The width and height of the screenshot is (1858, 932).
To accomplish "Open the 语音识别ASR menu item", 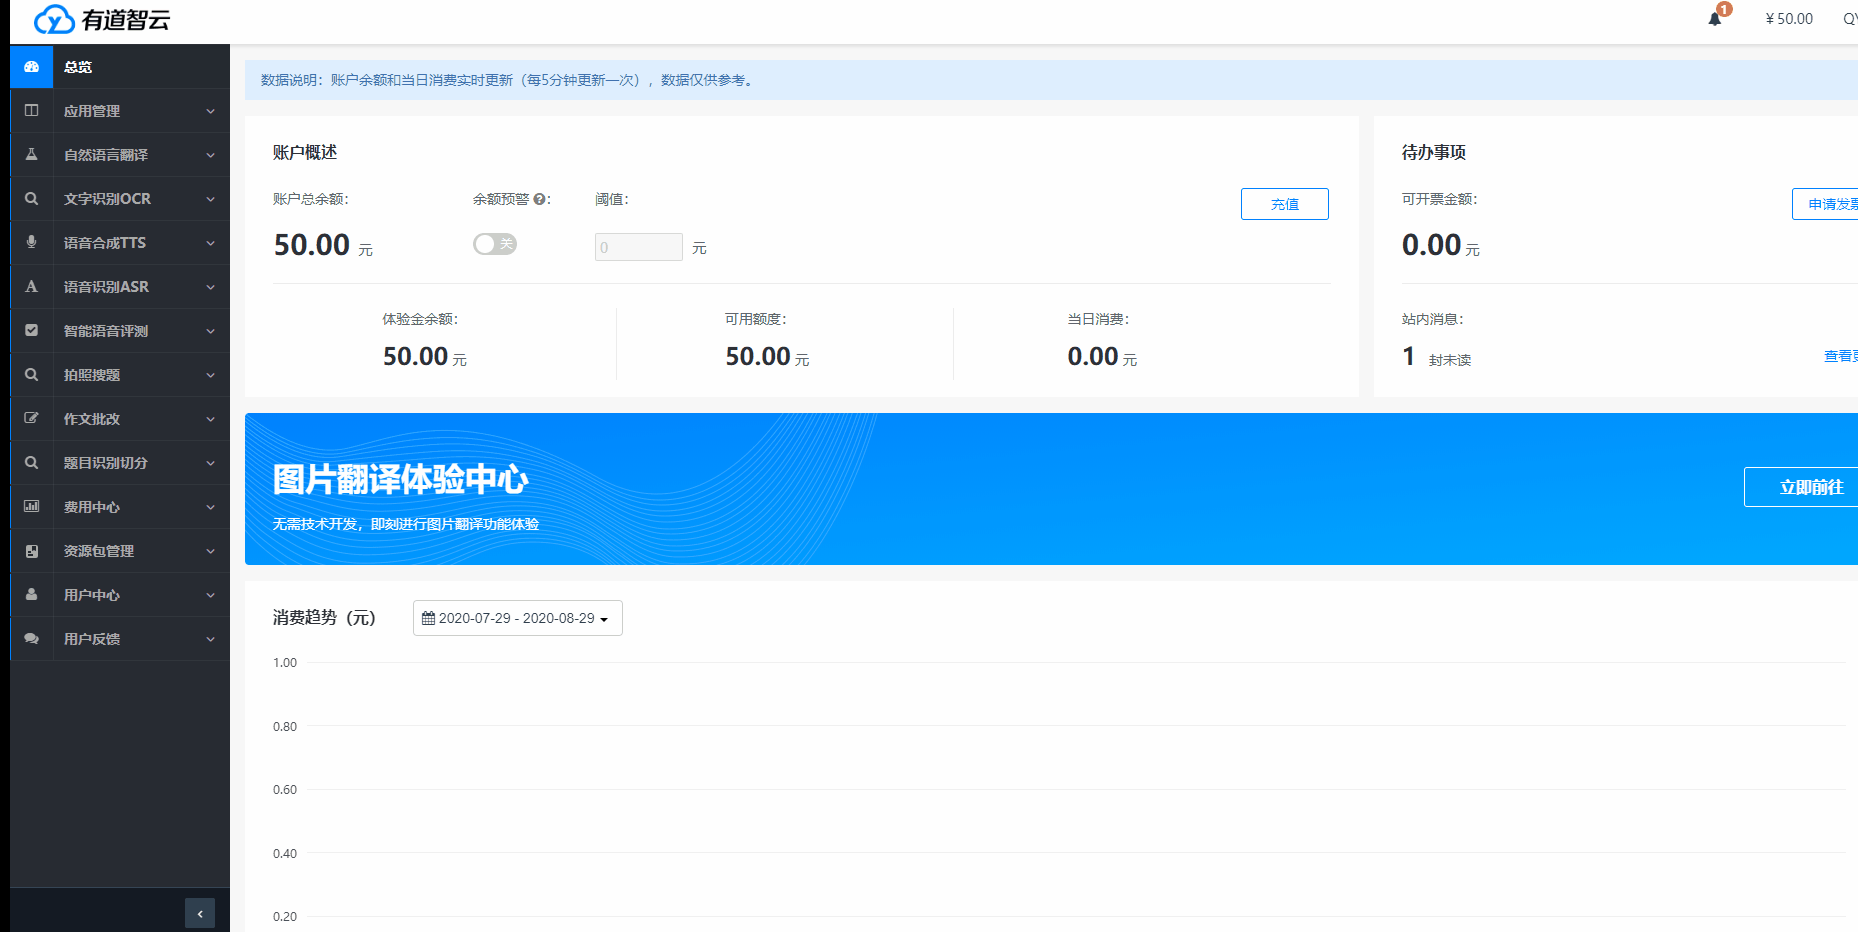I will (x=120, y=287).
